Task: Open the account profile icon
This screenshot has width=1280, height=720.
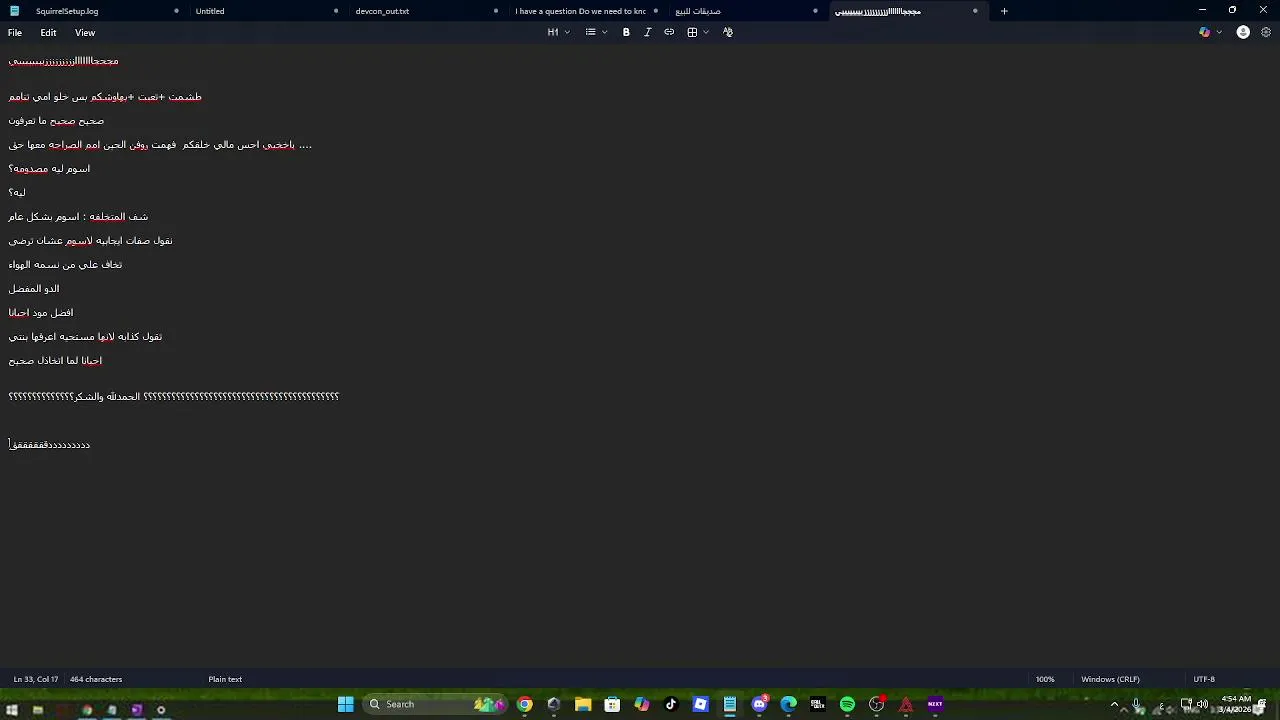Action: (x=1243, y=32)
